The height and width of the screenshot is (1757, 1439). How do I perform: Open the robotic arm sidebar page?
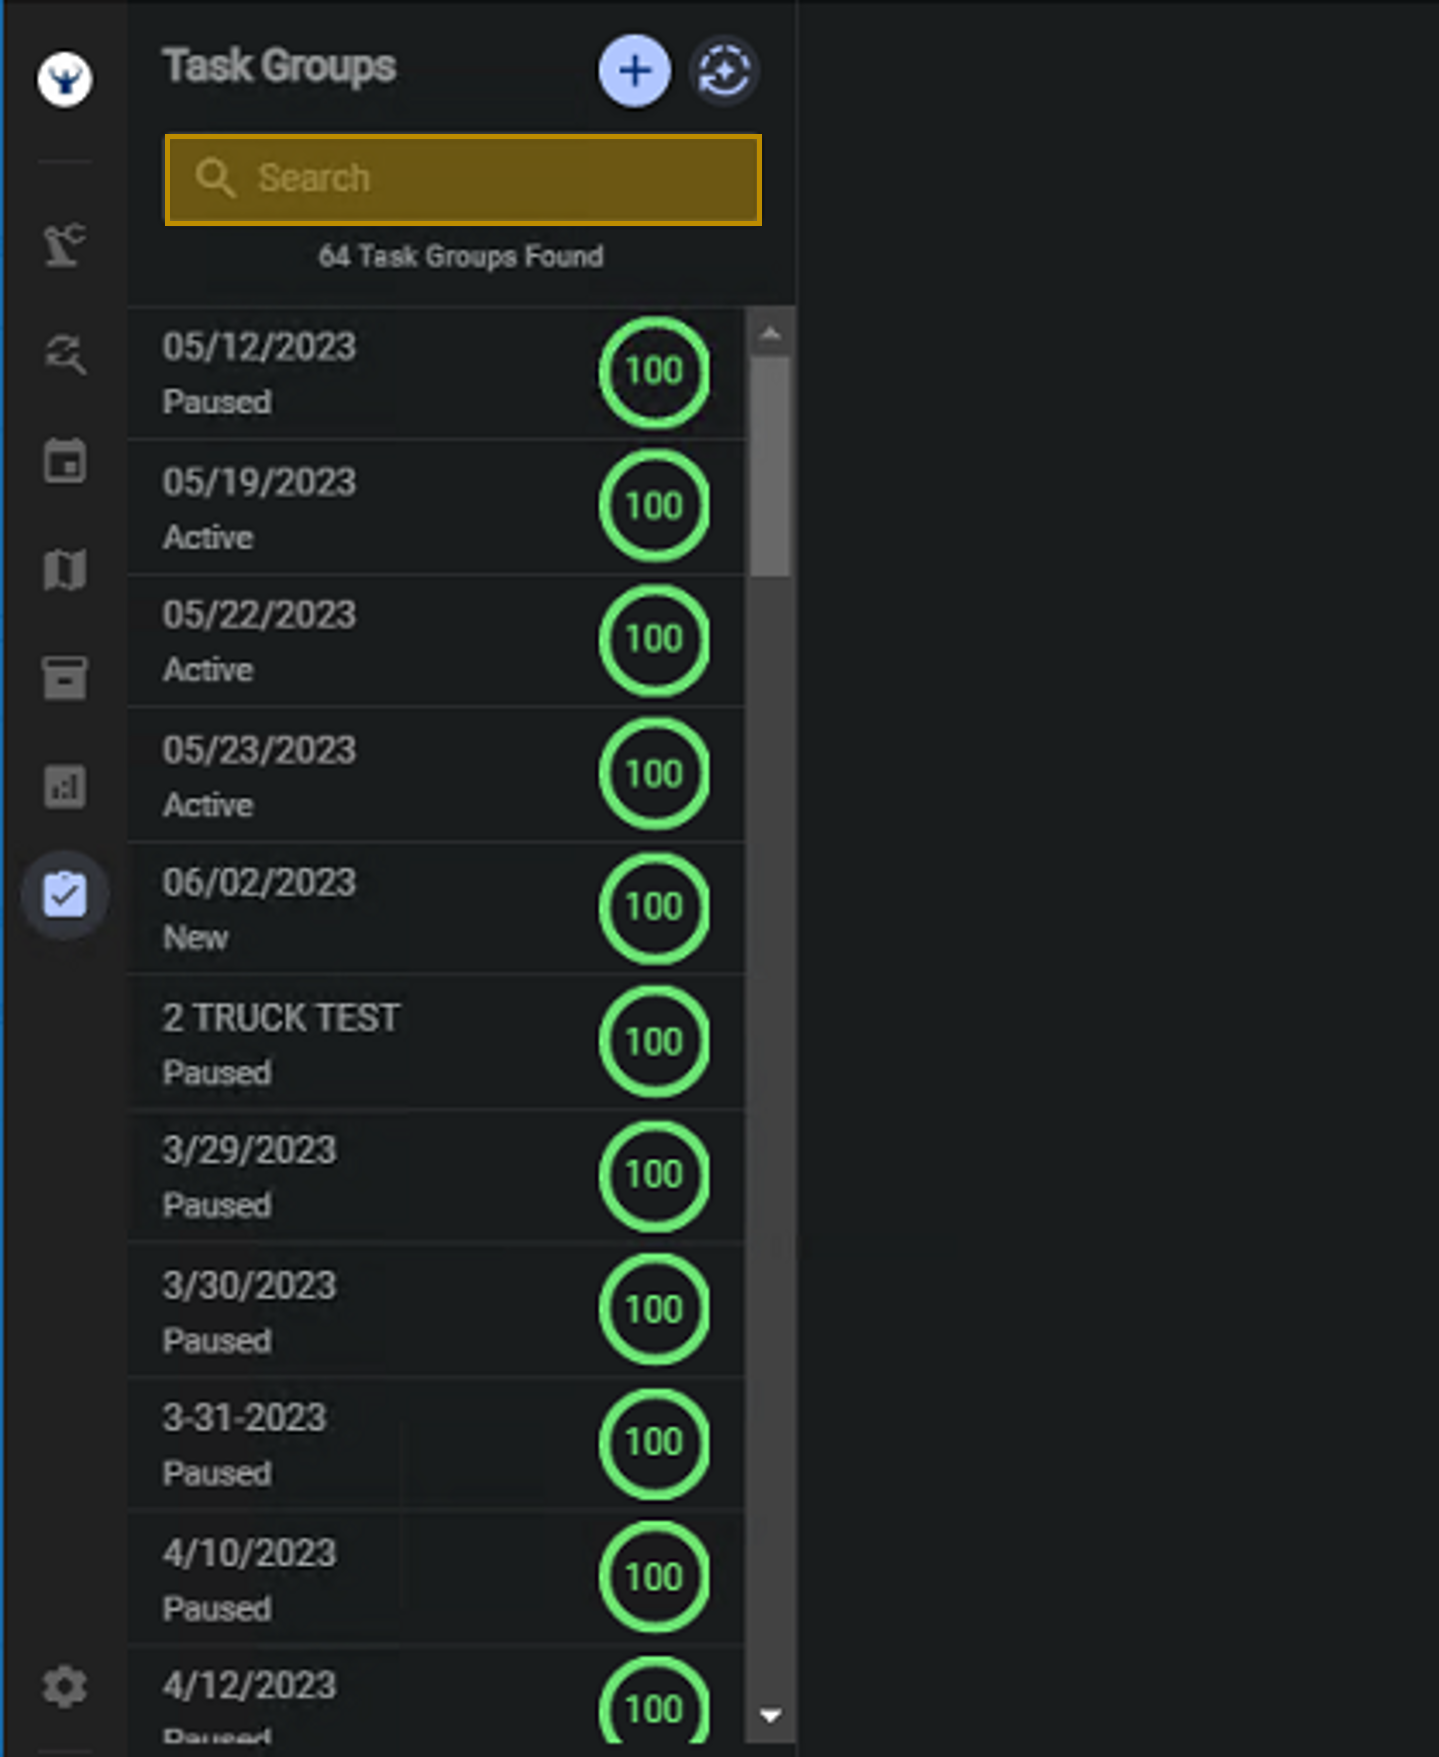click(x=65, y=244)
